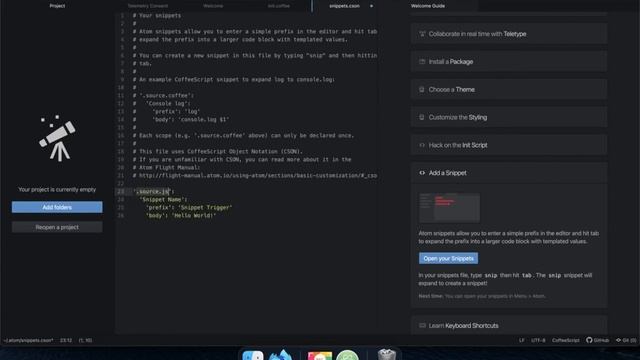The height and width of the screenshot is (360, 640).
Task: Change the LF line ending selector
Action: [x=522, y=340]
